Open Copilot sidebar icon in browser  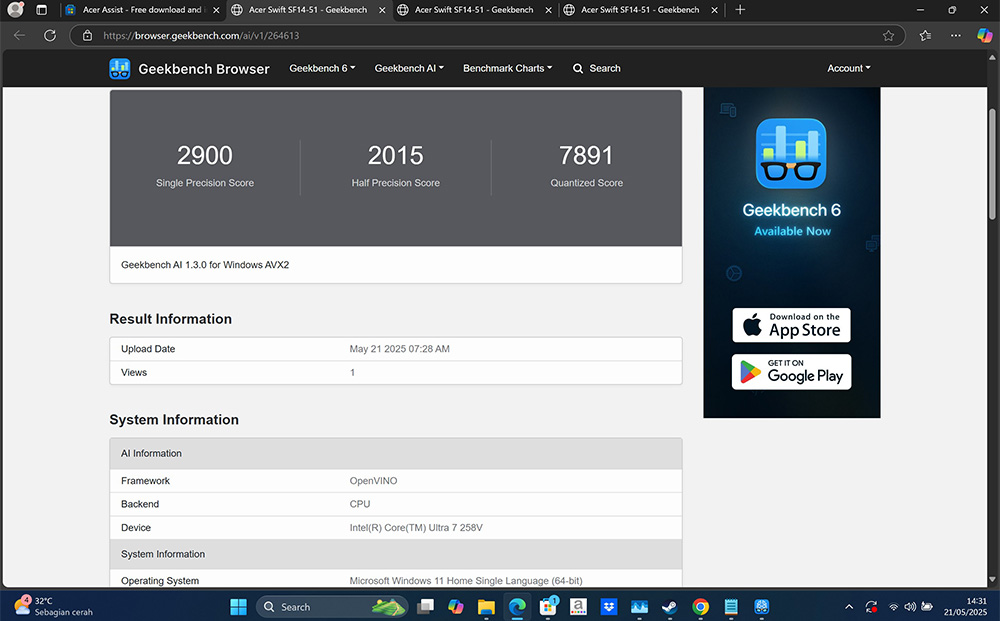pyautogui.click(x=984, y=36)
